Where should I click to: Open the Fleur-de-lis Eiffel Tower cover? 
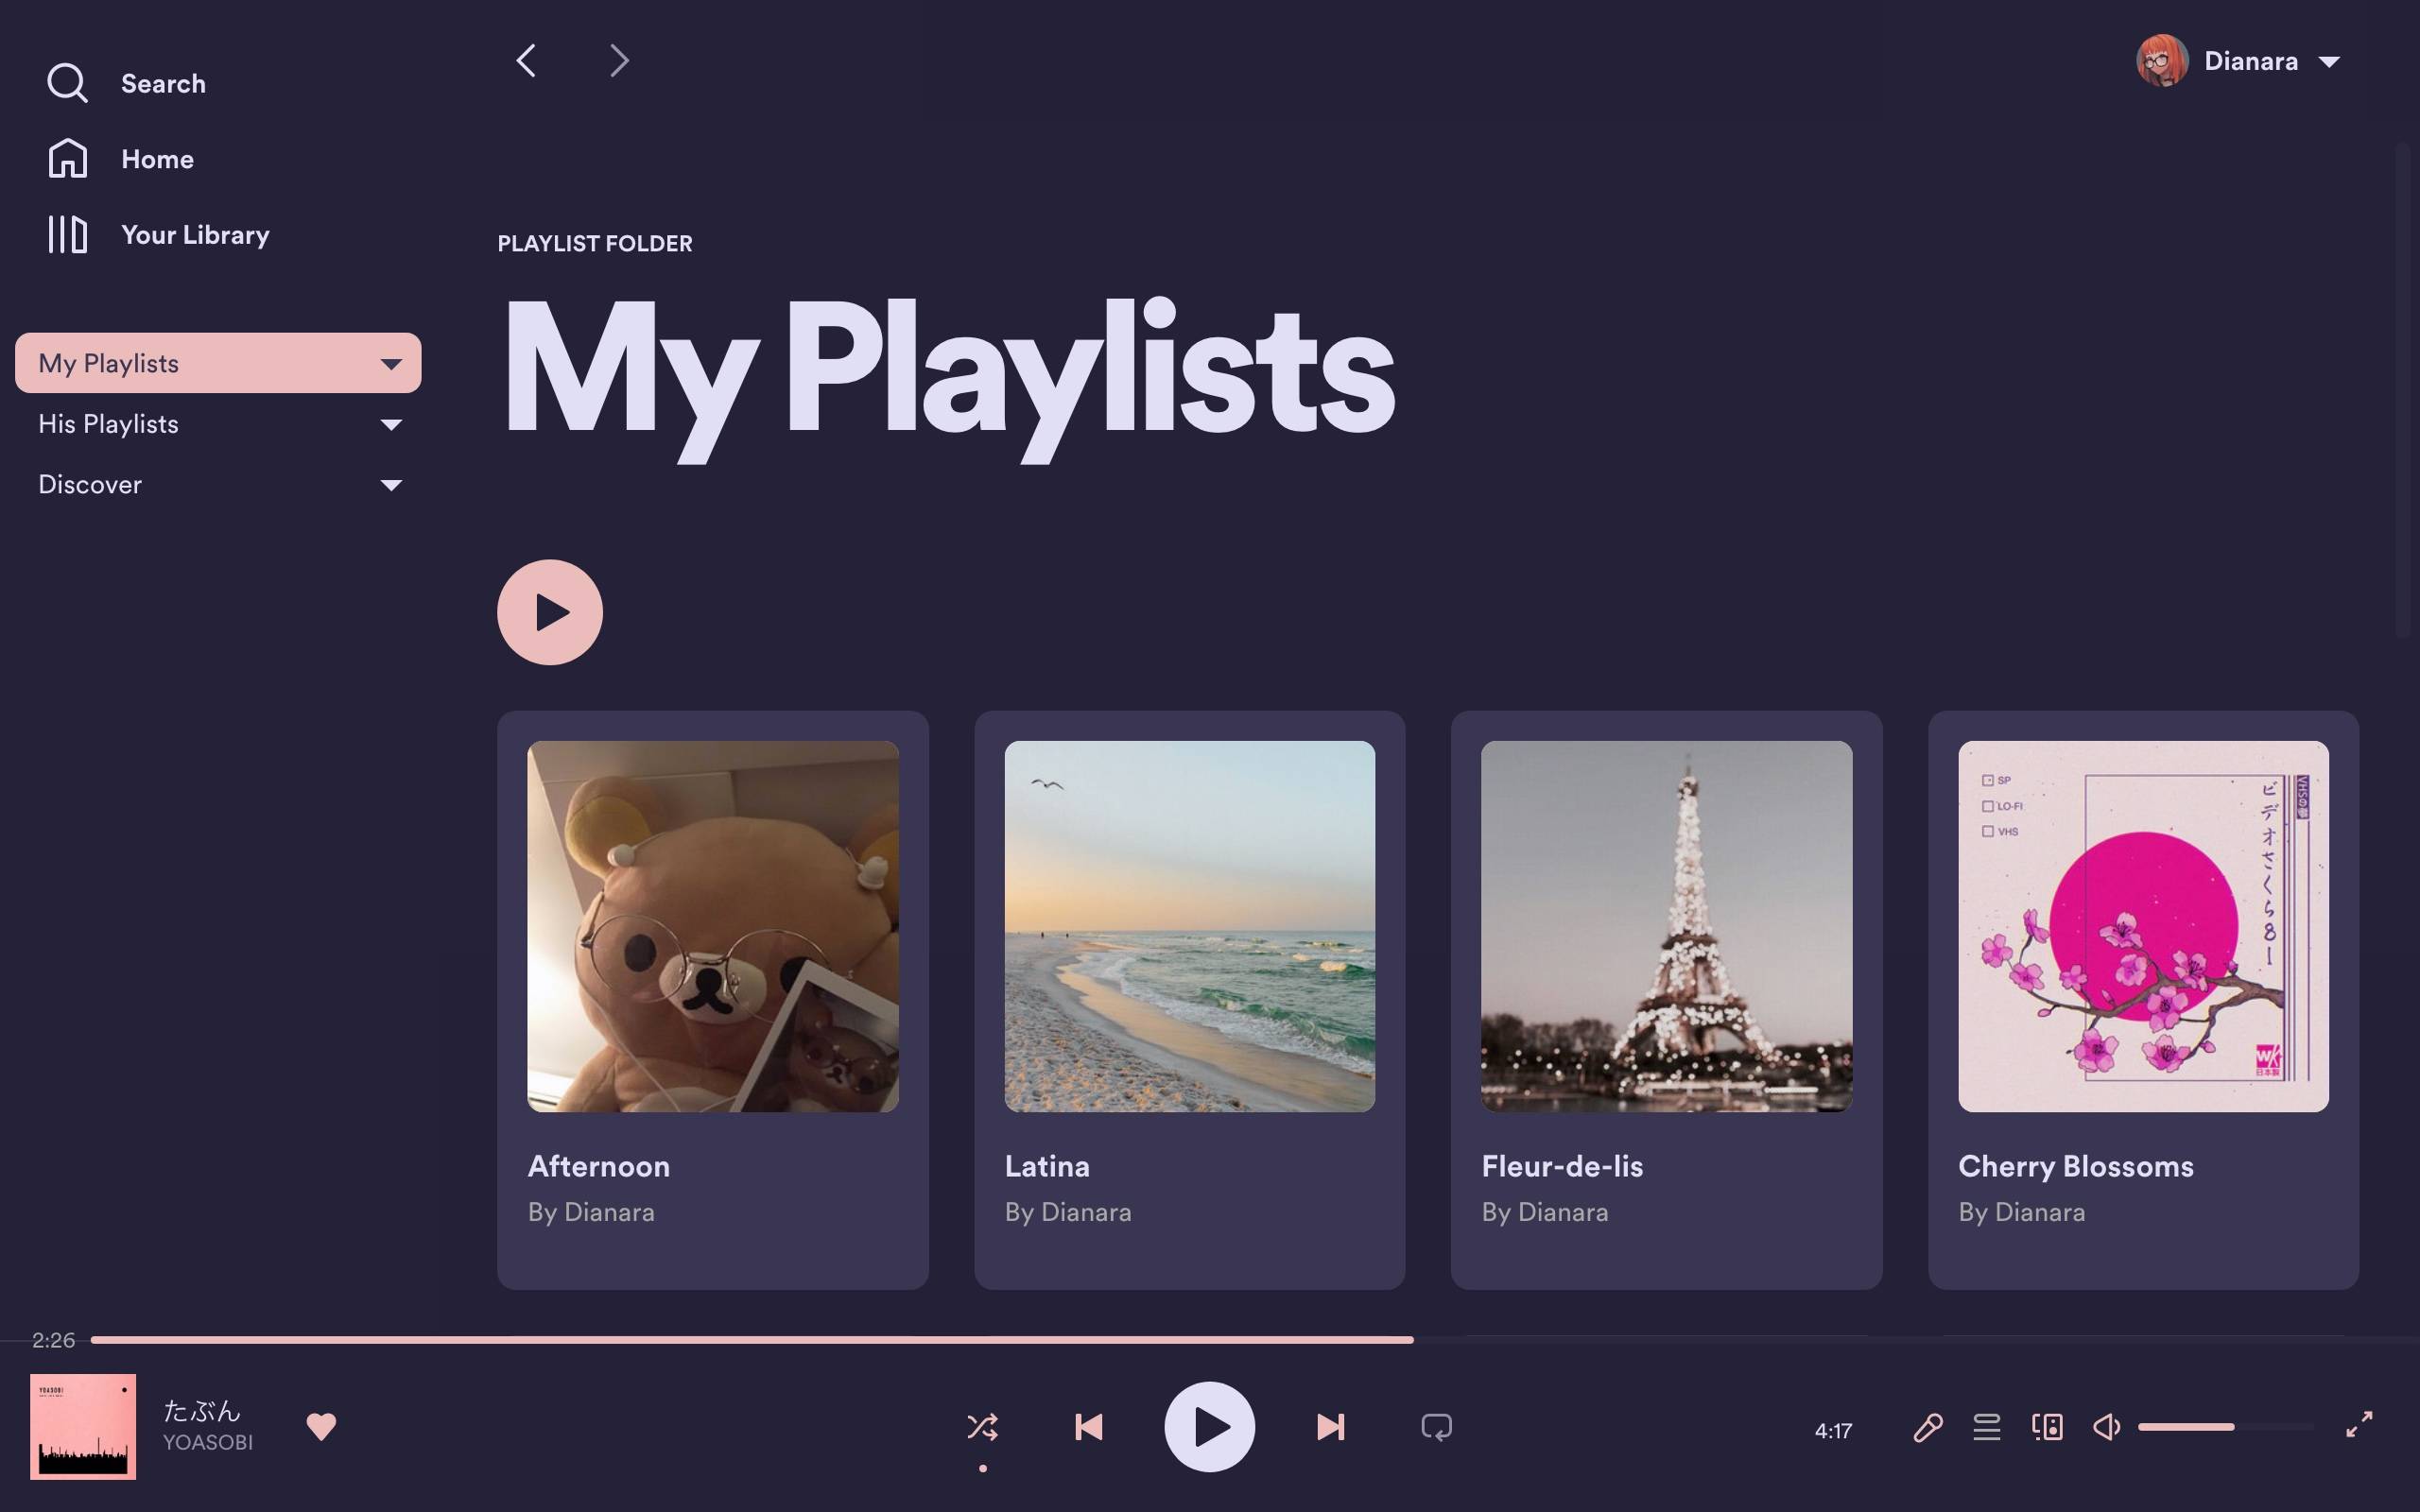tap(1666, 926)
